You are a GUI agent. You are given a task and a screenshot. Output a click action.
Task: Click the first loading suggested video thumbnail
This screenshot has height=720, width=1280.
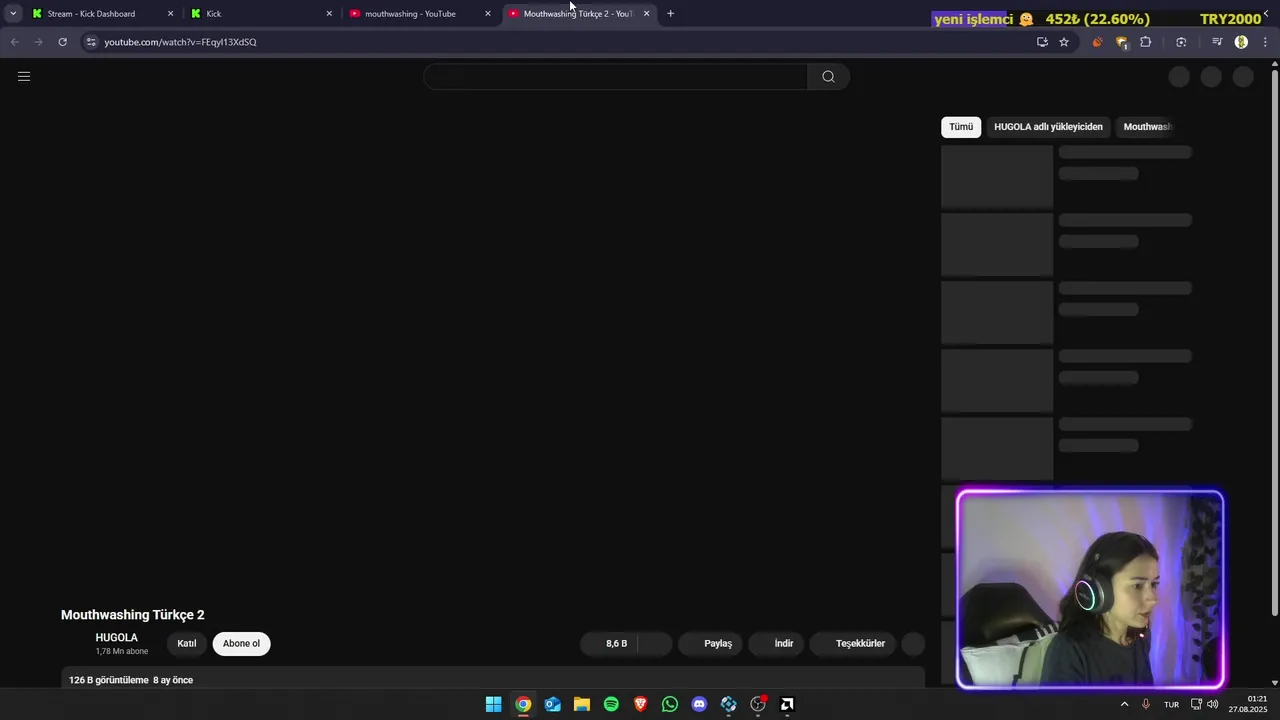point(997,177)
